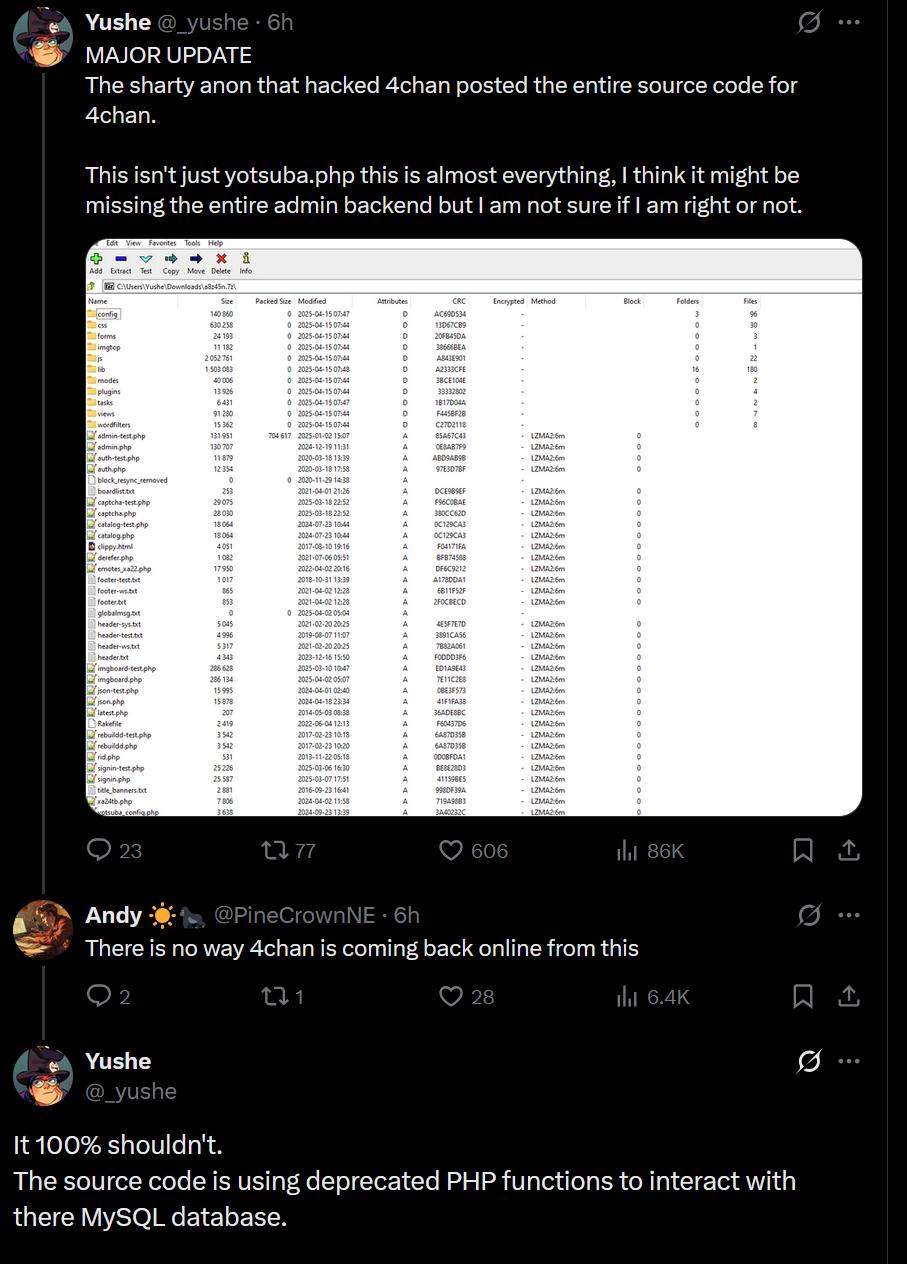Screen dimensions: 907x1264
Task: View analytics showing 86K views
Action: 628,850
